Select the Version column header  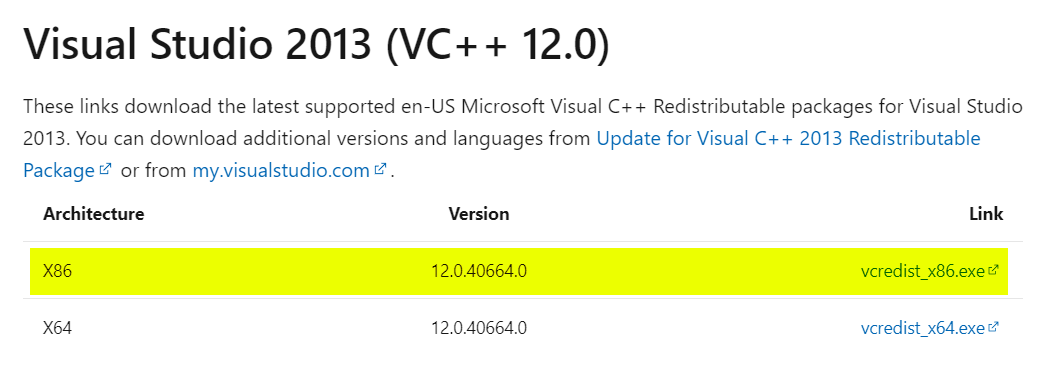pyautogui.click(x=479, y=214)
